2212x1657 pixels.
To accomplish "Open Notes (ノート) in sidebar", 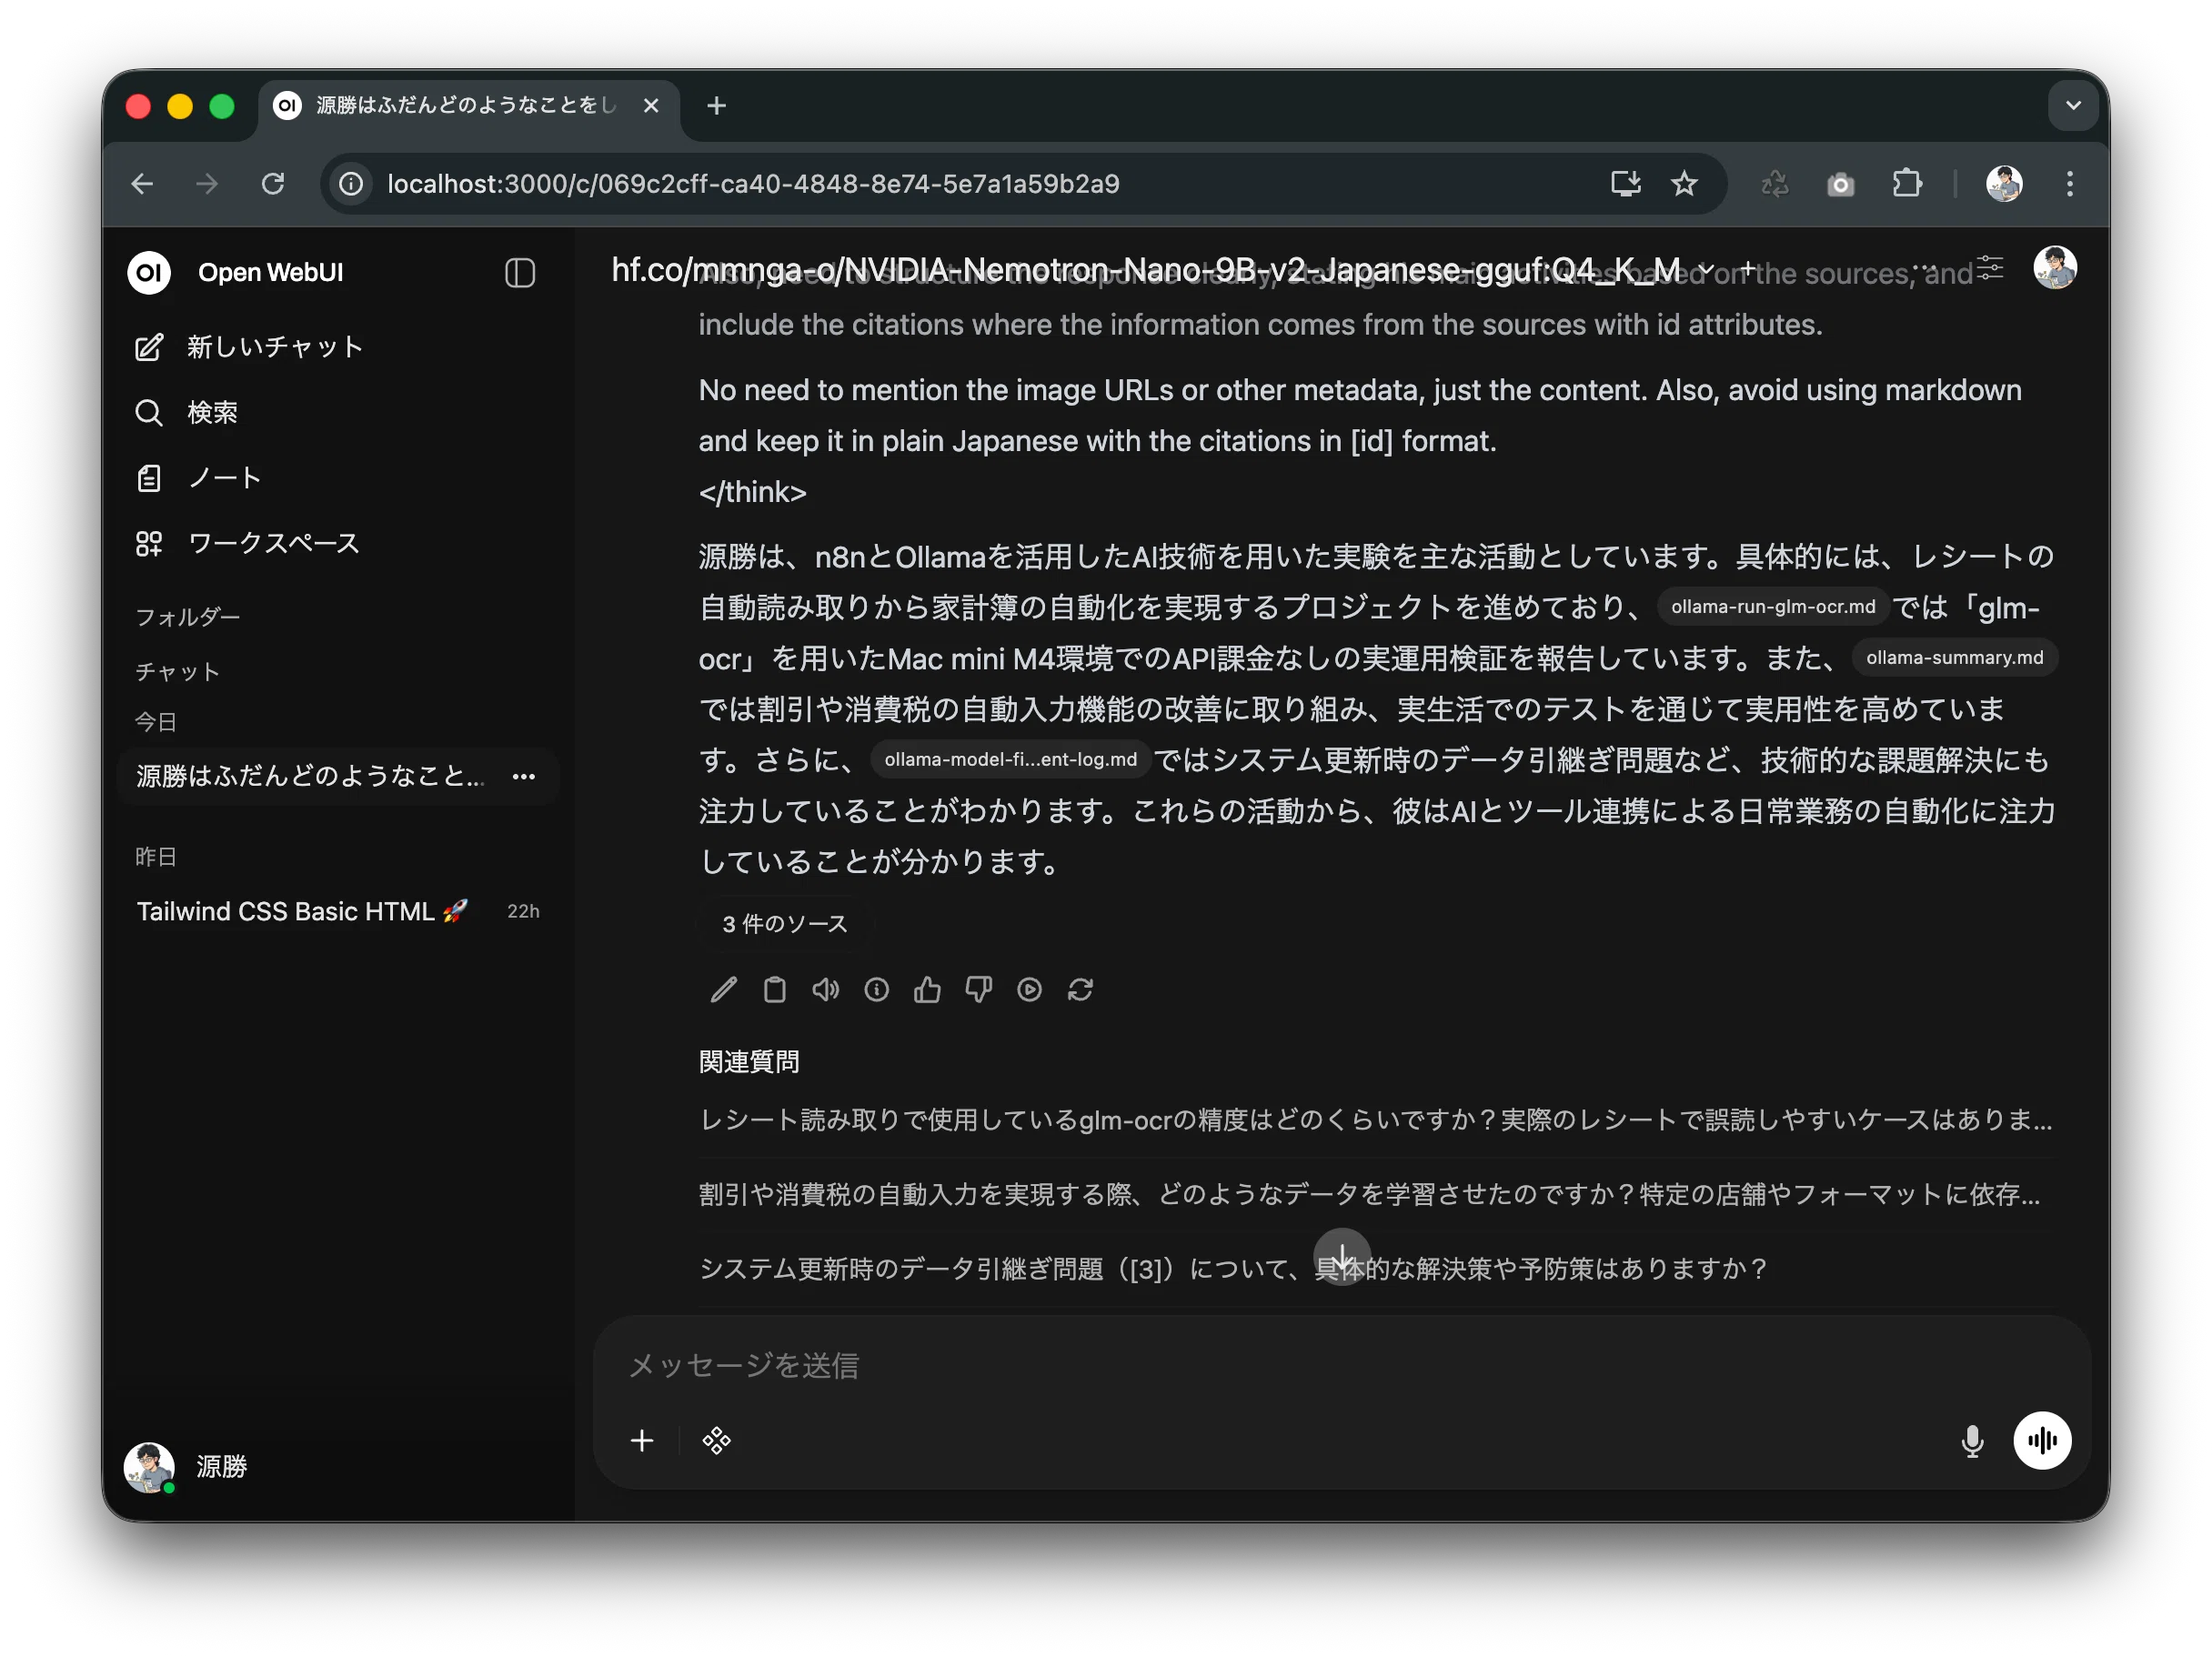I will 198,478.
